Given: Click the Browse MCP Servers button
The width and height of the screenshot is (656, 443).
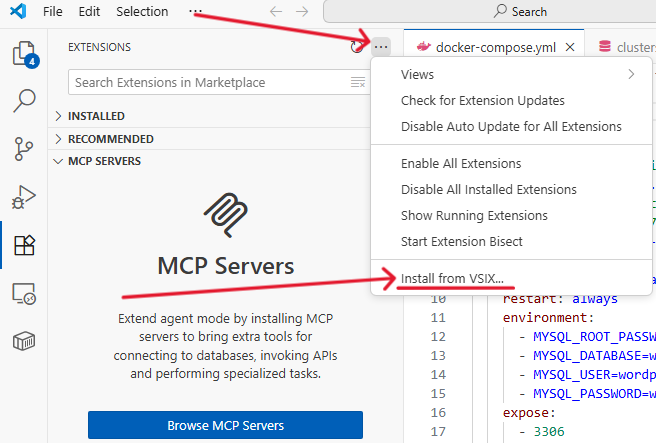Looking at the screenshot, I should [225, 425].
